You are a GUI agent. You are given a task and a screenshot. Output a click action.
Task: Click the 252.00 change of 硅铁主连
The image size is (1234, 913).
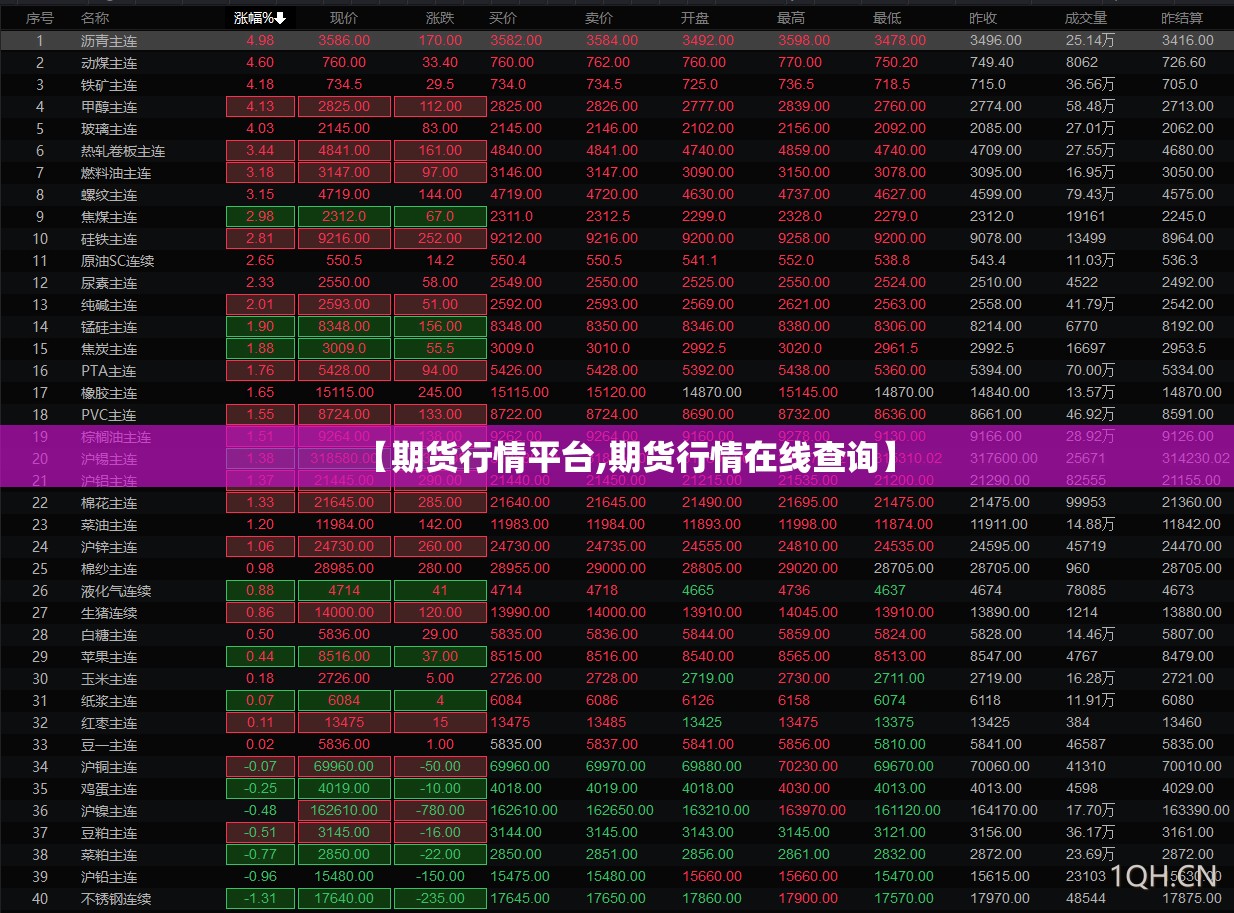click(x=440, y=239)
